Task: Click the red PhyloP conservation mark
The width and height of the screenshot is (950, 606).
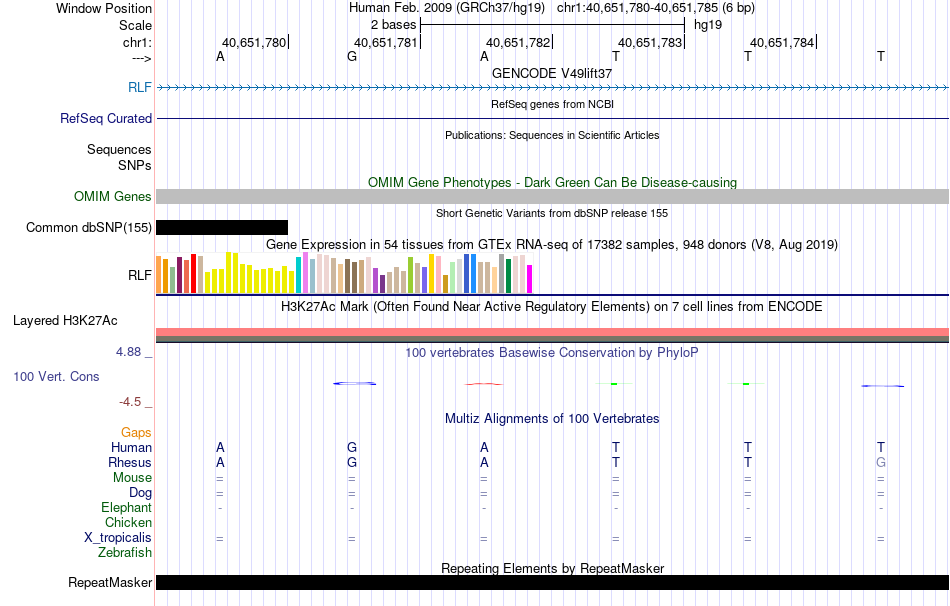Action: (x=483, y=384)
